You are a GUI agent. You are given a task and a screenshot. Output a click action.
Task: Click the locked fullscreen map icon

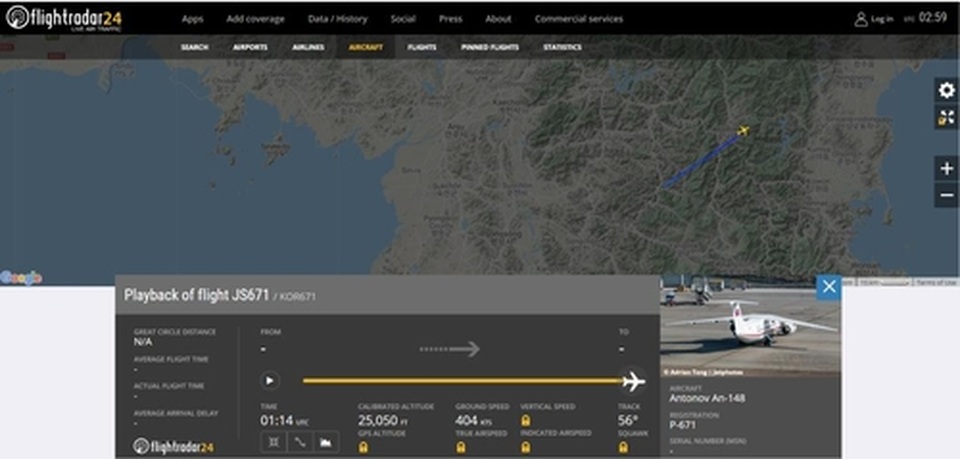click(x=946, y=119)
